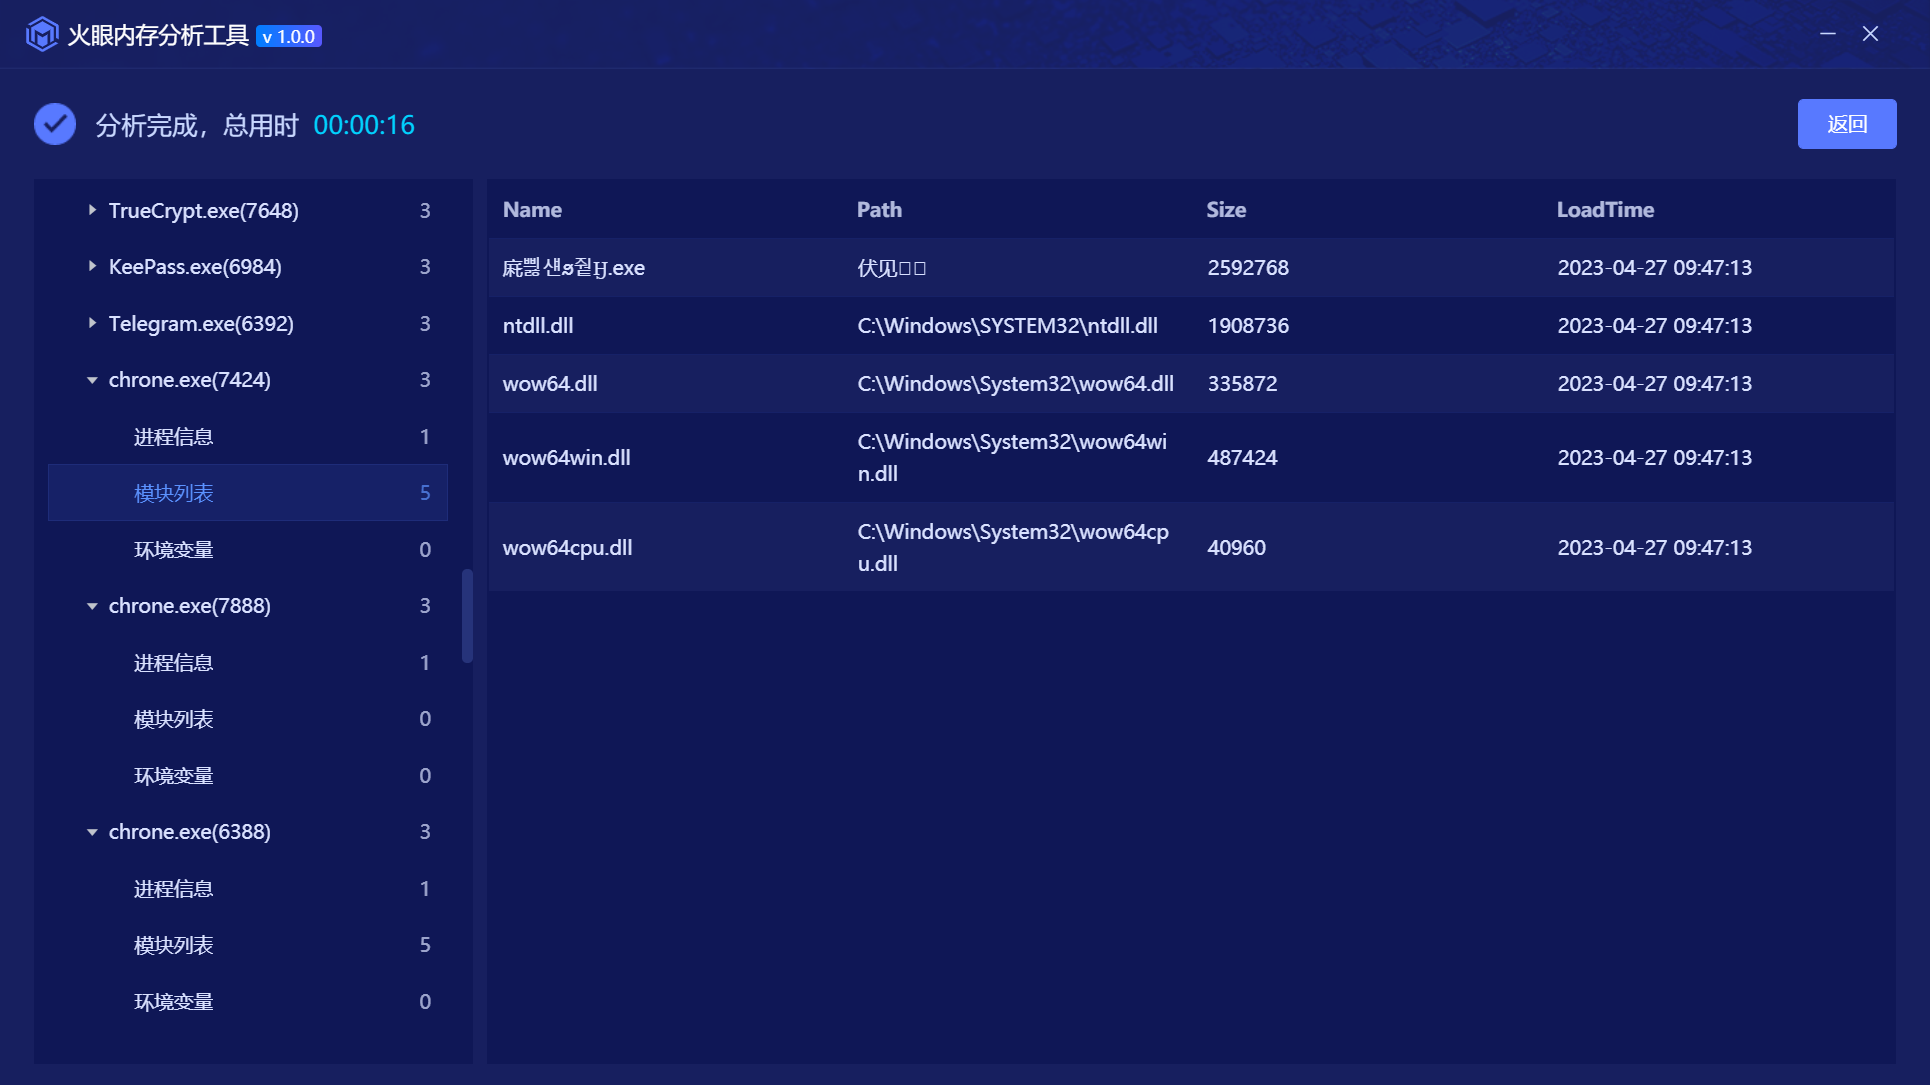Click the analysis complete checkmark icon
Screen dimensions: 1930x1085
point(55,125)
